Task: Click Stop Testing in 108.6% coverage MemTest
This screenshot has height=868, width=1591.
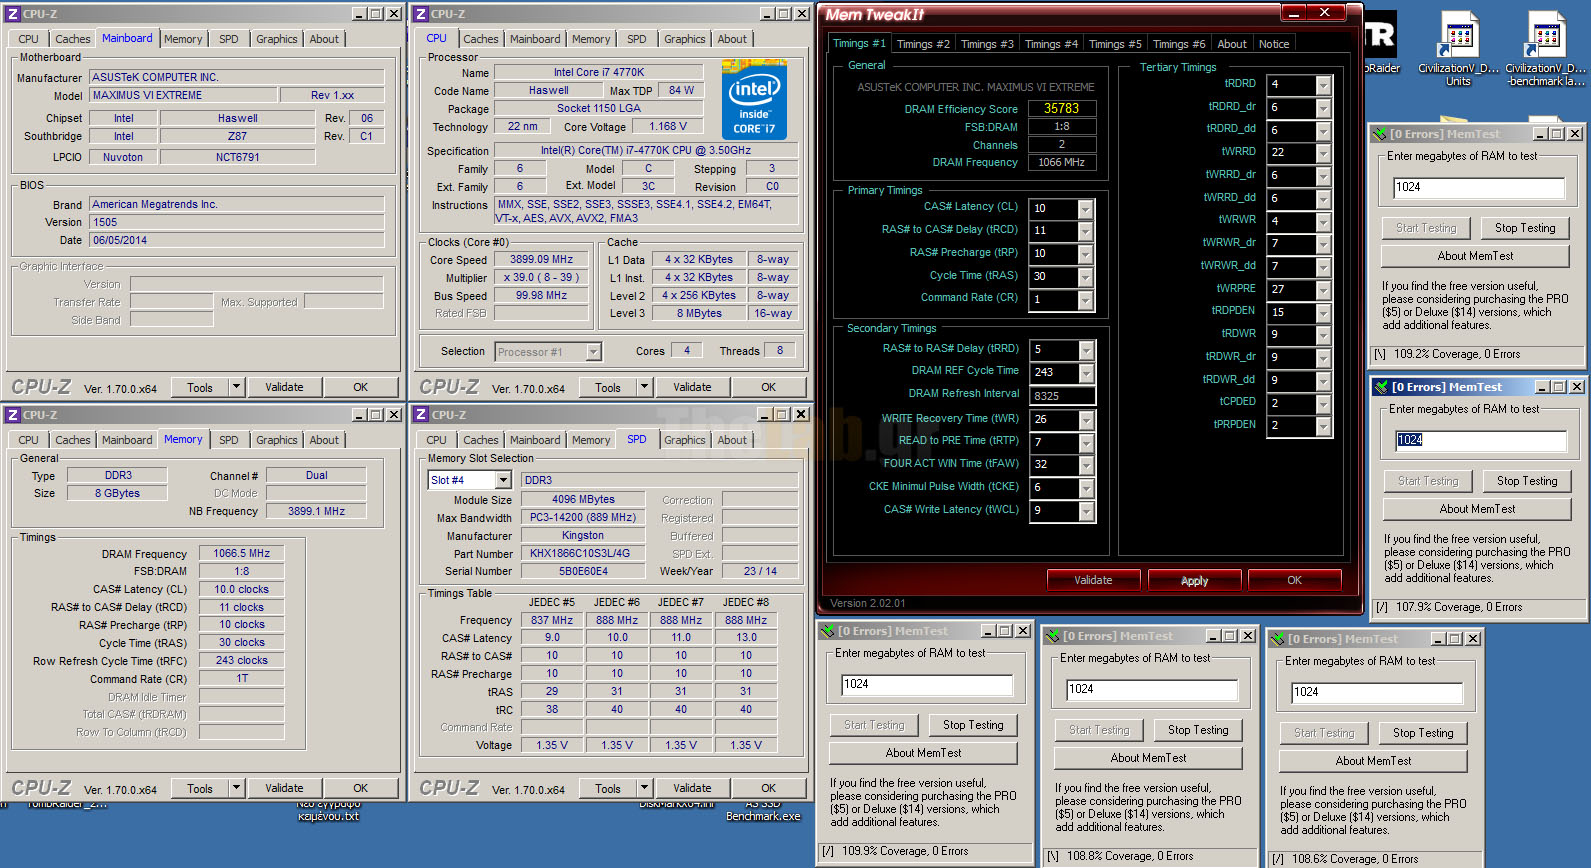Action: pos(1423,733)
